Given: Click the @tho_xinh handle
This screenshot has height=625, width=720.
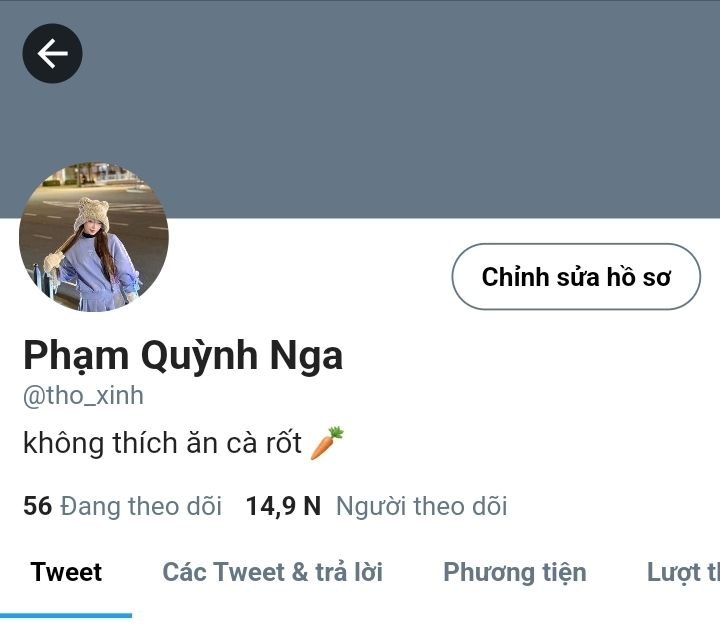Looking at the screenshot, I should 83,395.
